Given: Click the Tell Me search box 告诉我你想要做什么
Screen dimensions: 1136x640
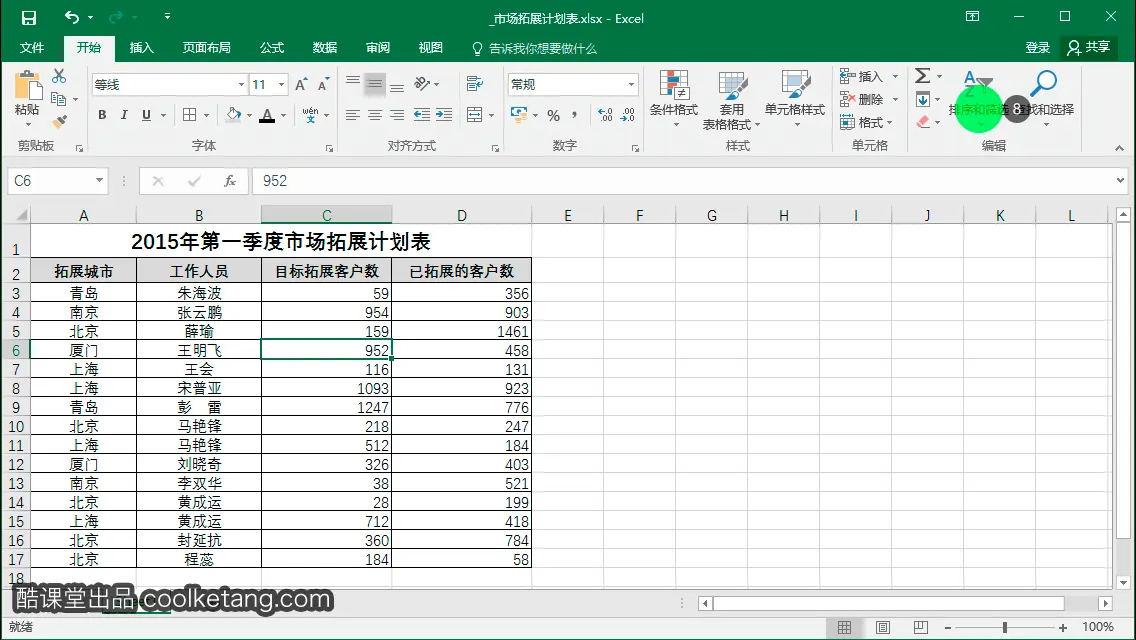Looking at the screenshot, I should tap(534, 49).
